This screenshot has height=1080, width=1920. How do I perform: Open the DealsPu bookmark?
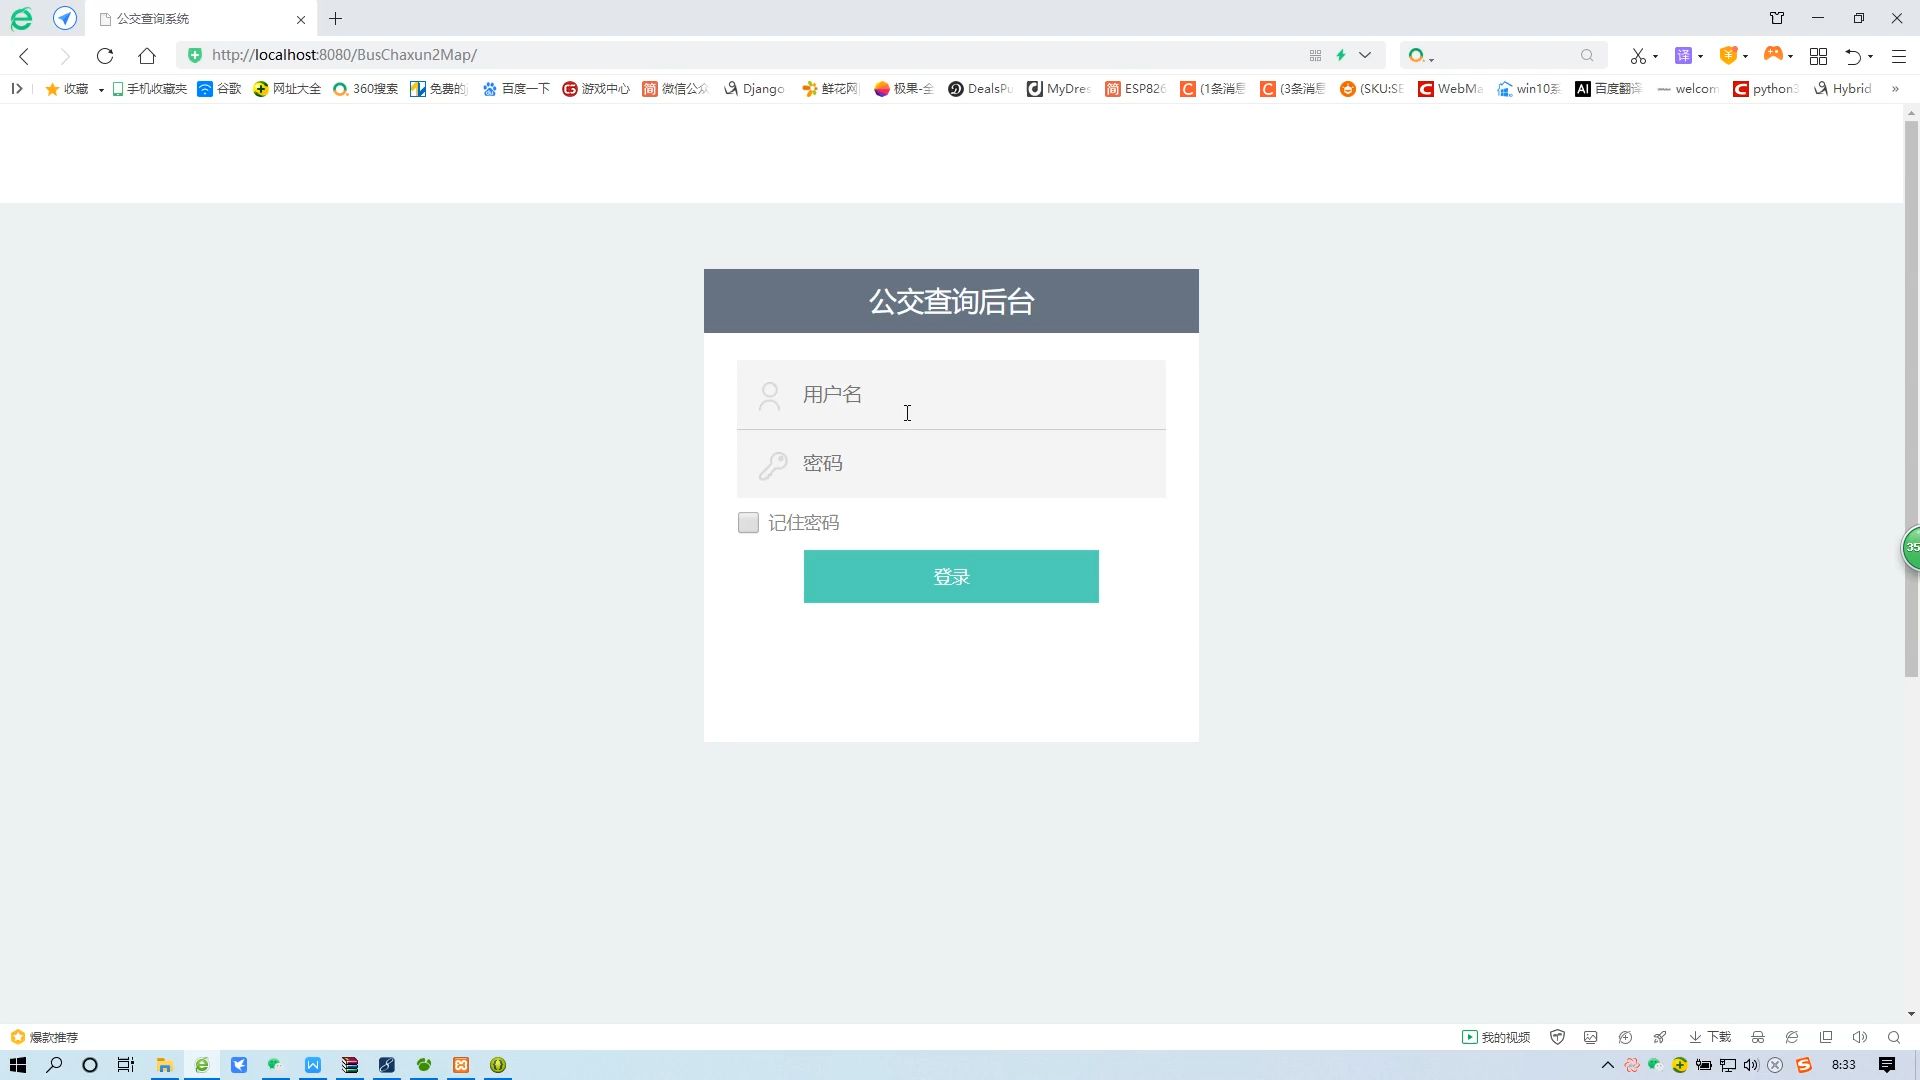(x=980, y=89)
